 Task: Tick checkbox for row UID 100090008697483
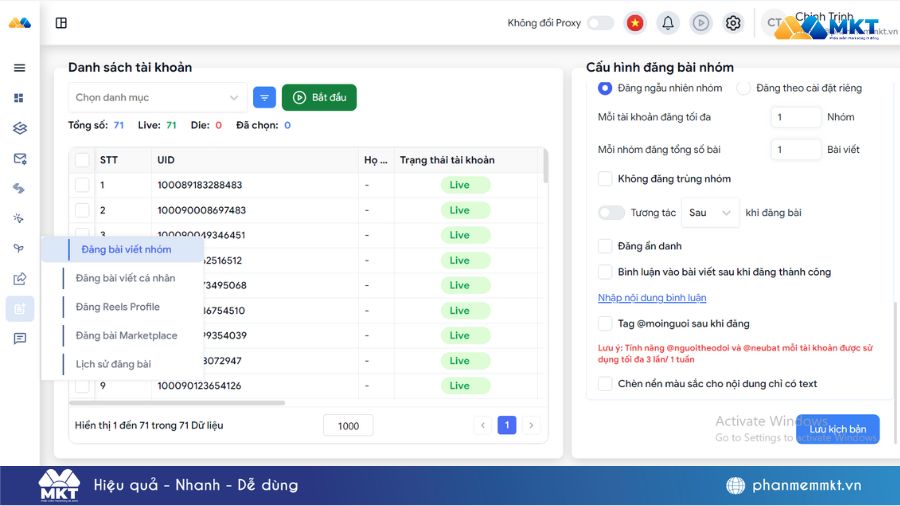click(82, 210)
